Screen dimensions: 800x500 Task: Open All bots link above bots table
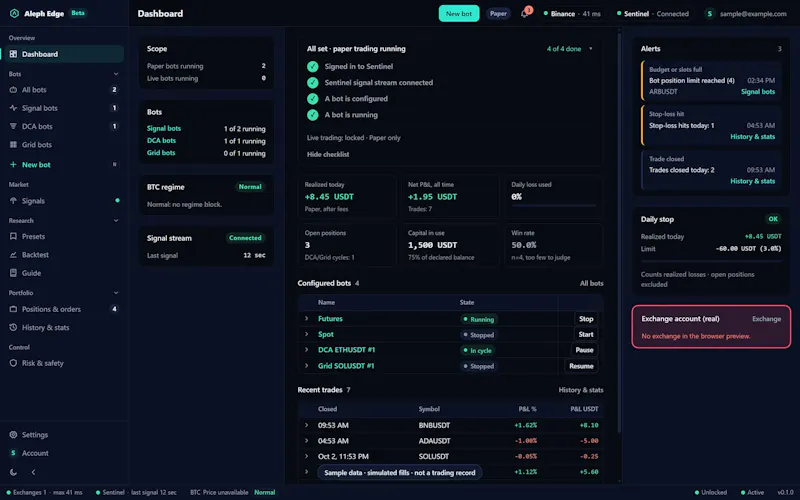[591, 283]
